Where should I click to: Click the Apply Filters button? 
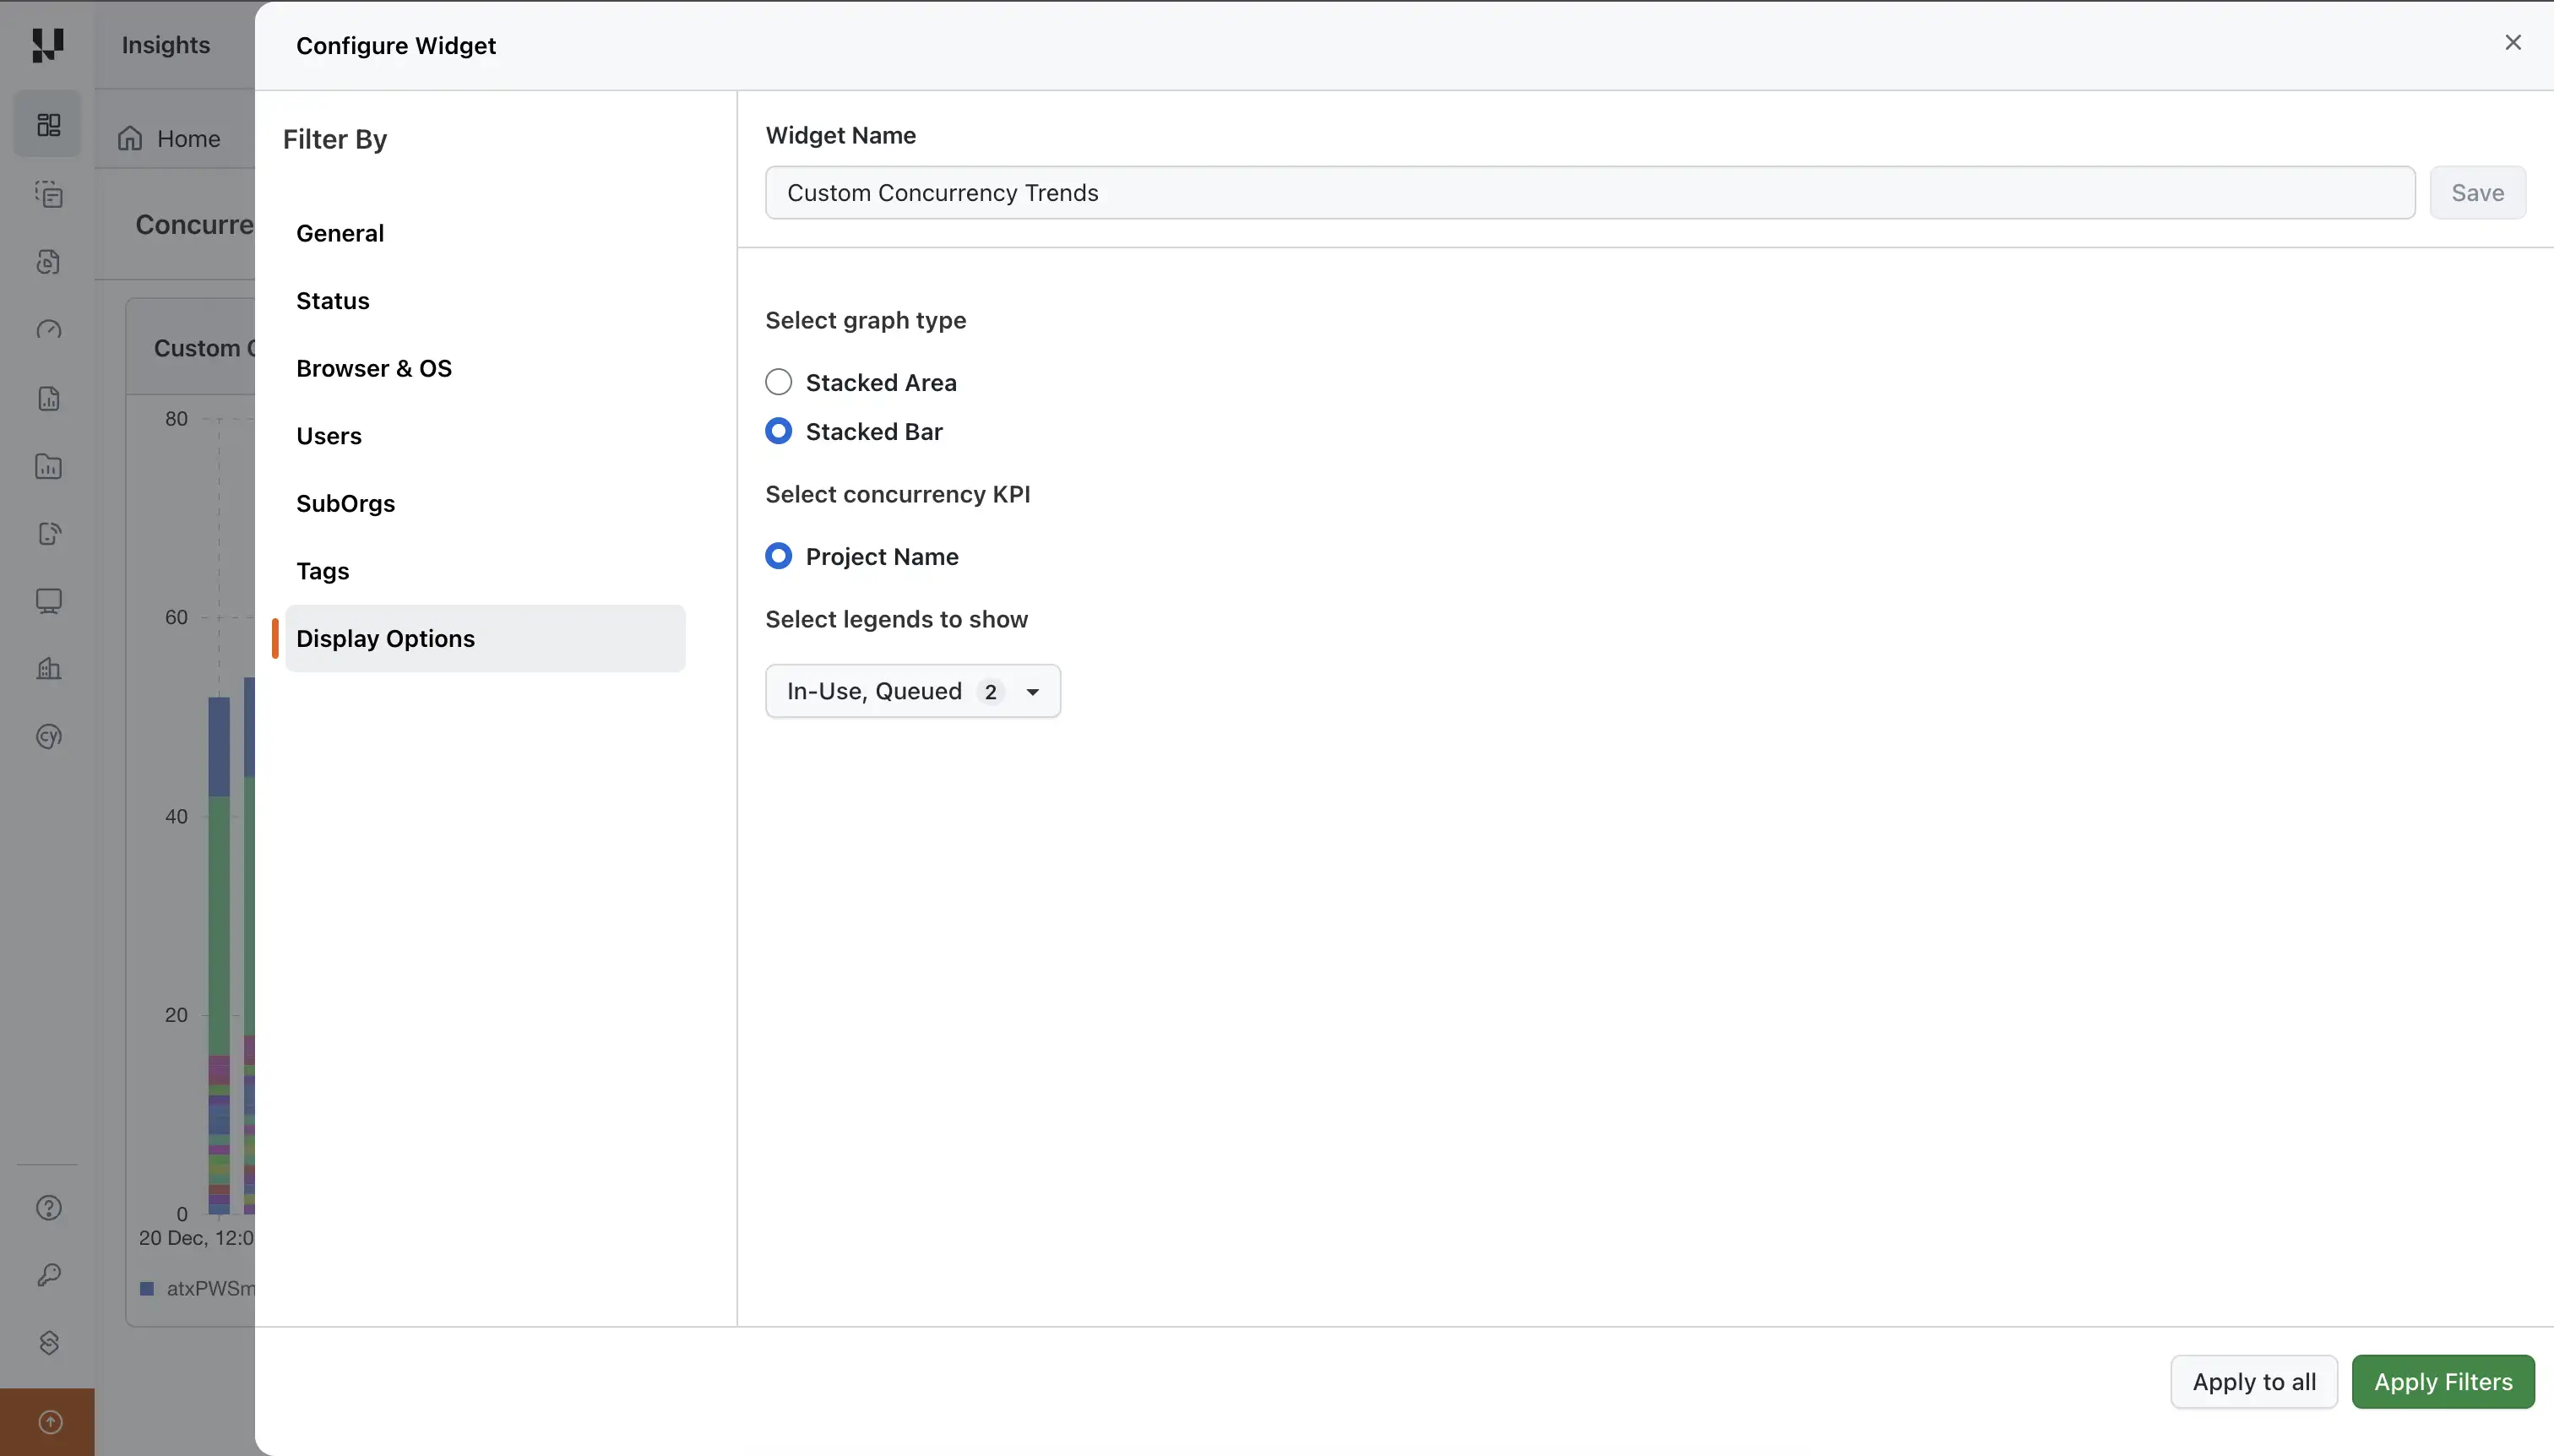(2444, 1381)
